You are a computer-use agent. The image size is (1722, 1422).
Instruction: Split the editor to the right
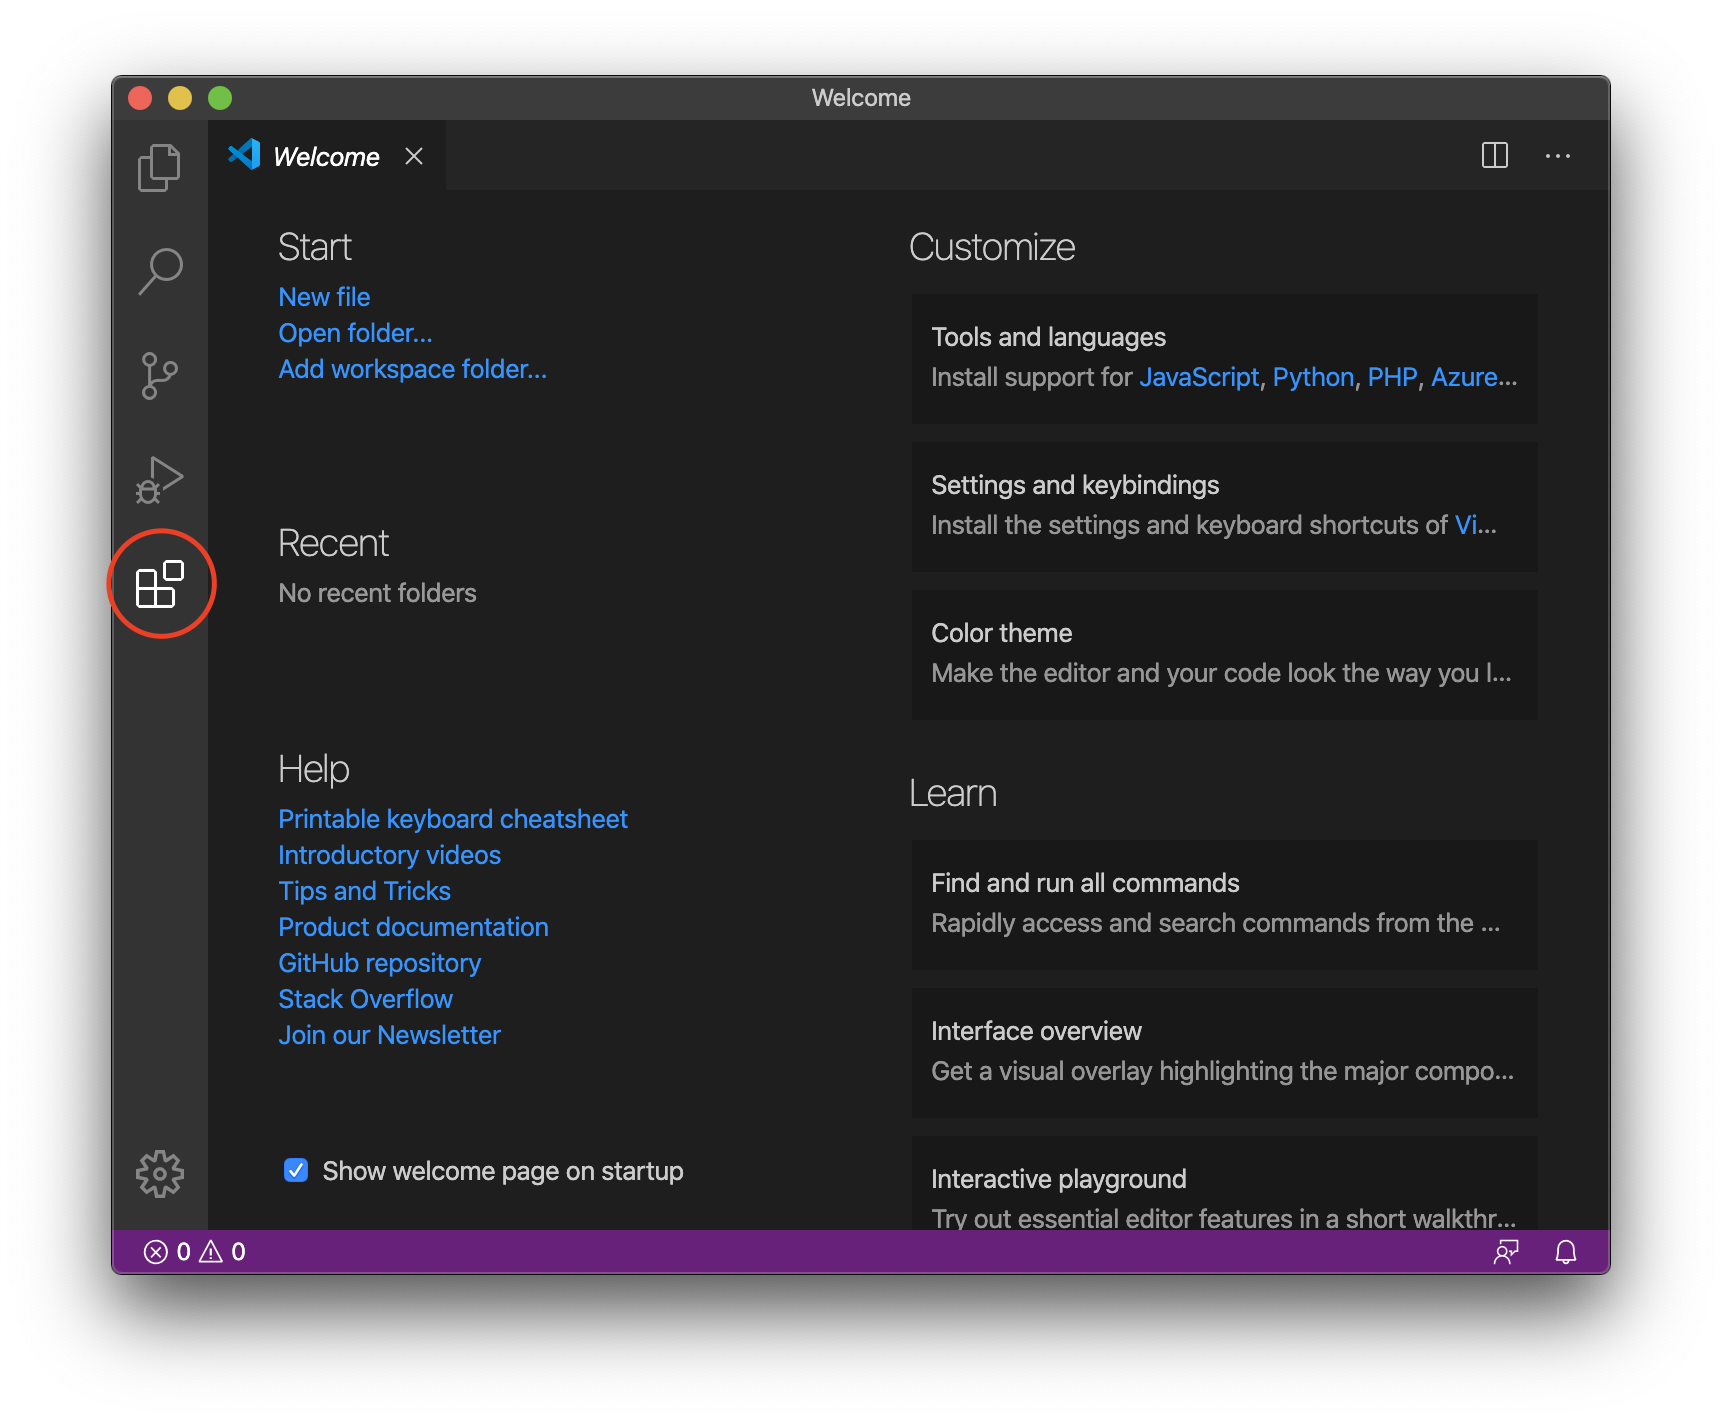[x=1495, y=156]
